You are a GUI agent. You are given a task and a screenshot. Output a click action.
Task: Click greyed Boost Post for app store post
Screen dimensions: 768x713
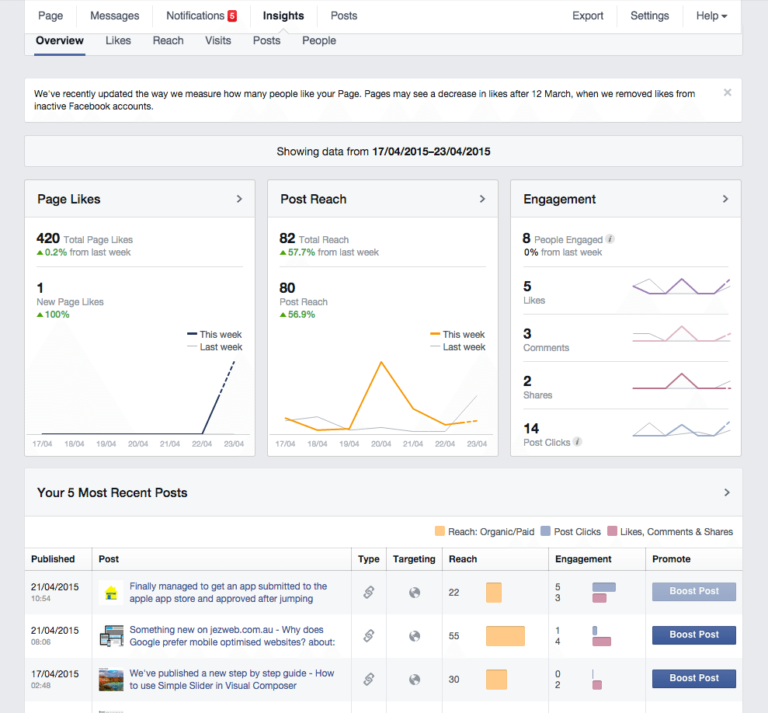pos(694,592)
